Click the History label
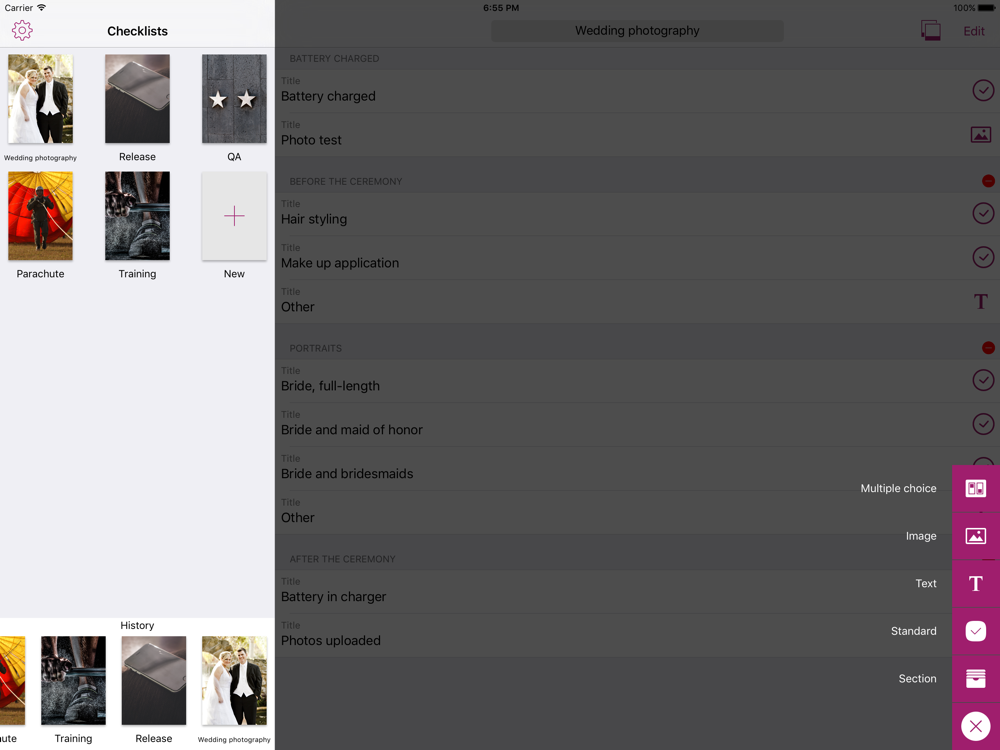 (137, 626)
